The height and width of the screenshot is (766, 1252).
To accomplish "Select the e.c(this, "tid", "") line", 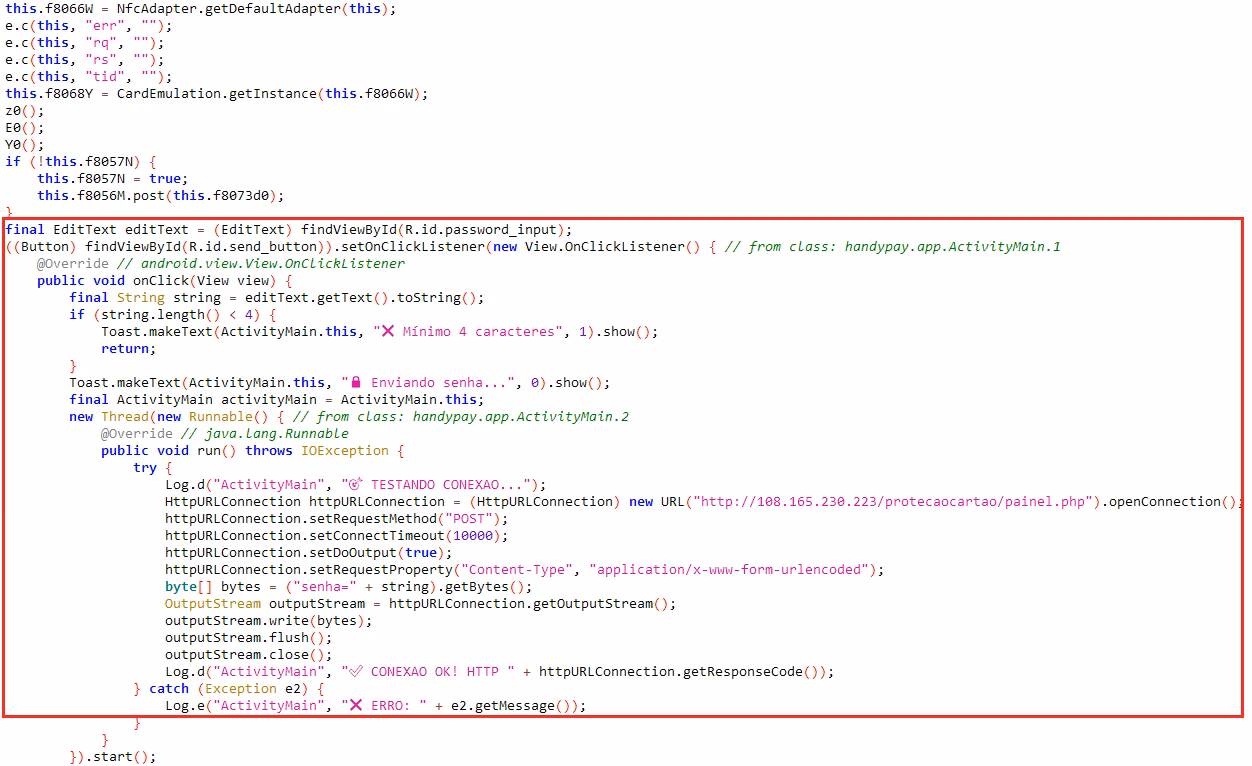I will [x=89, y=77].
